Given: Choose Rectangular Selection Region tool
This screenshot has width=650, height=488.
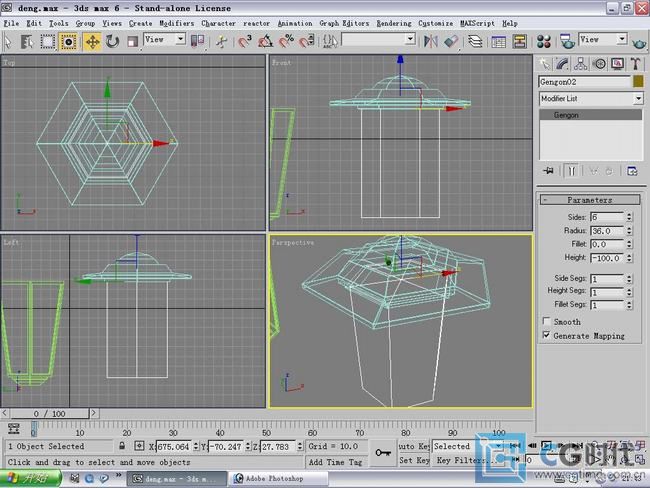Looking at the screenshot, I should (47, 41).
